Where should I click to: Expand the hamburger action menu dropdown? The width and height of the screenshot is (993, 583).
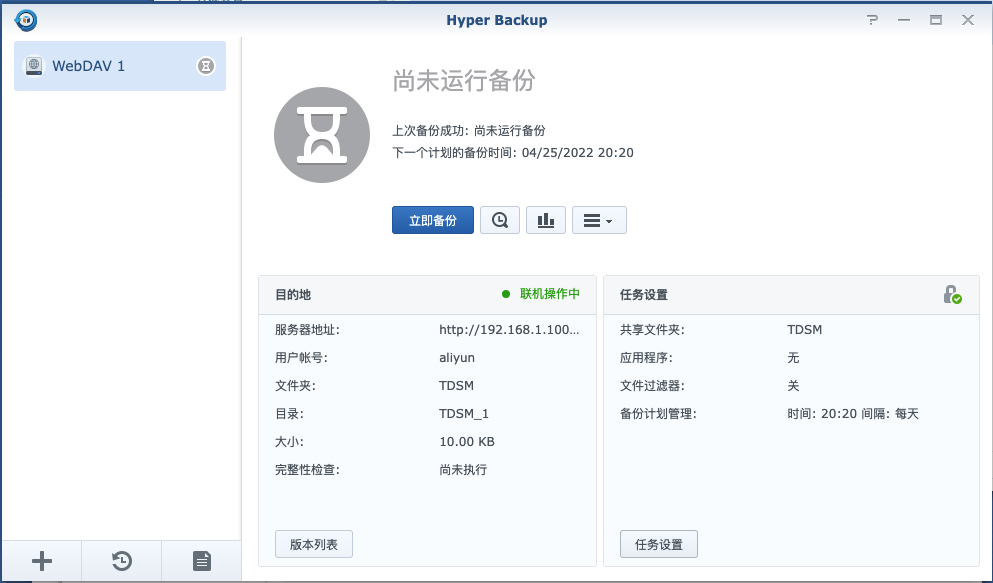pyautogui.click(x=599, y=220)
